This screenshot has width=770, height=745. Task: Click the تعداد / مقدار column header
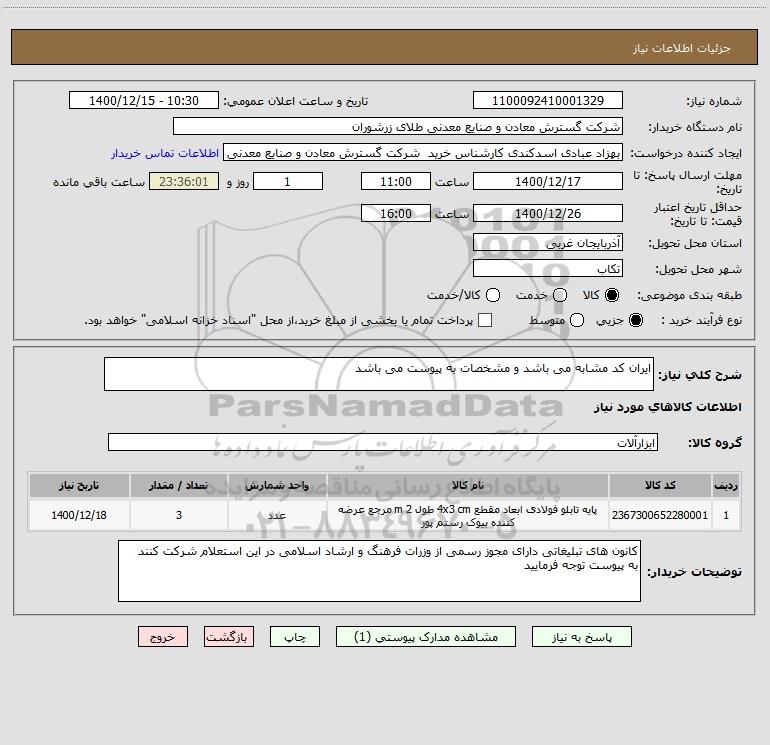click(179, 485)
